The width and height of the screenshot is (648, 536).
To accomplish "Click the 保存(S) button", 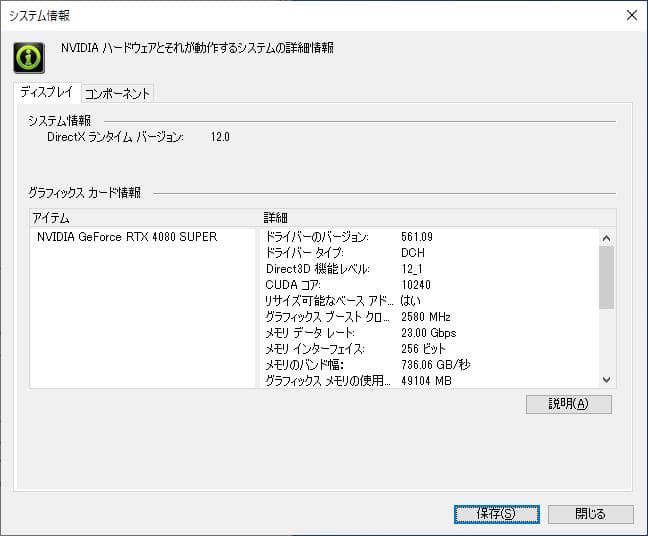I will coord(496,514).
